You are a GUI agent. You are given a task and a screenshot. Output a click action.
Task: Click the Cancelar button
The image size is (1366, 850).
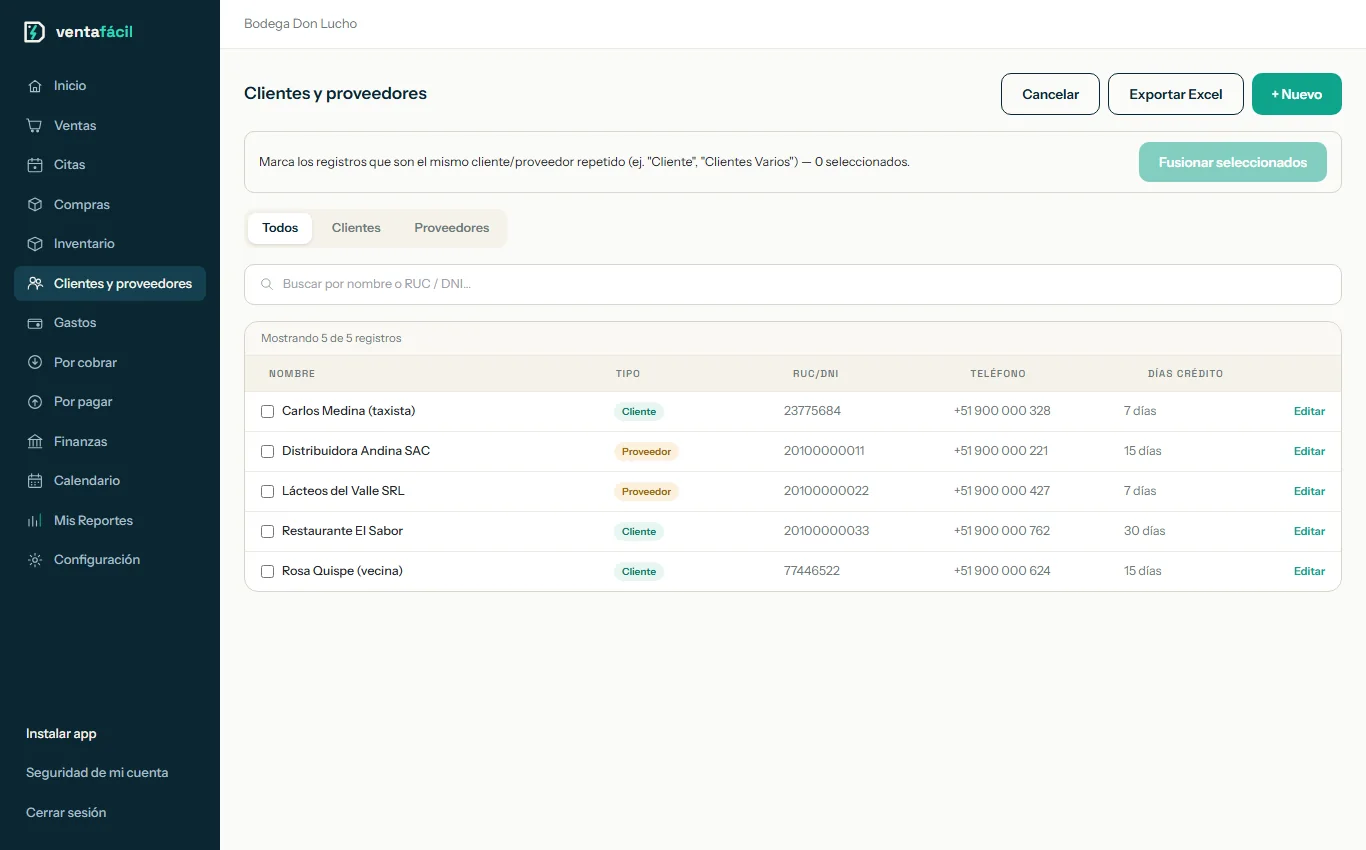pos(1050,94)
